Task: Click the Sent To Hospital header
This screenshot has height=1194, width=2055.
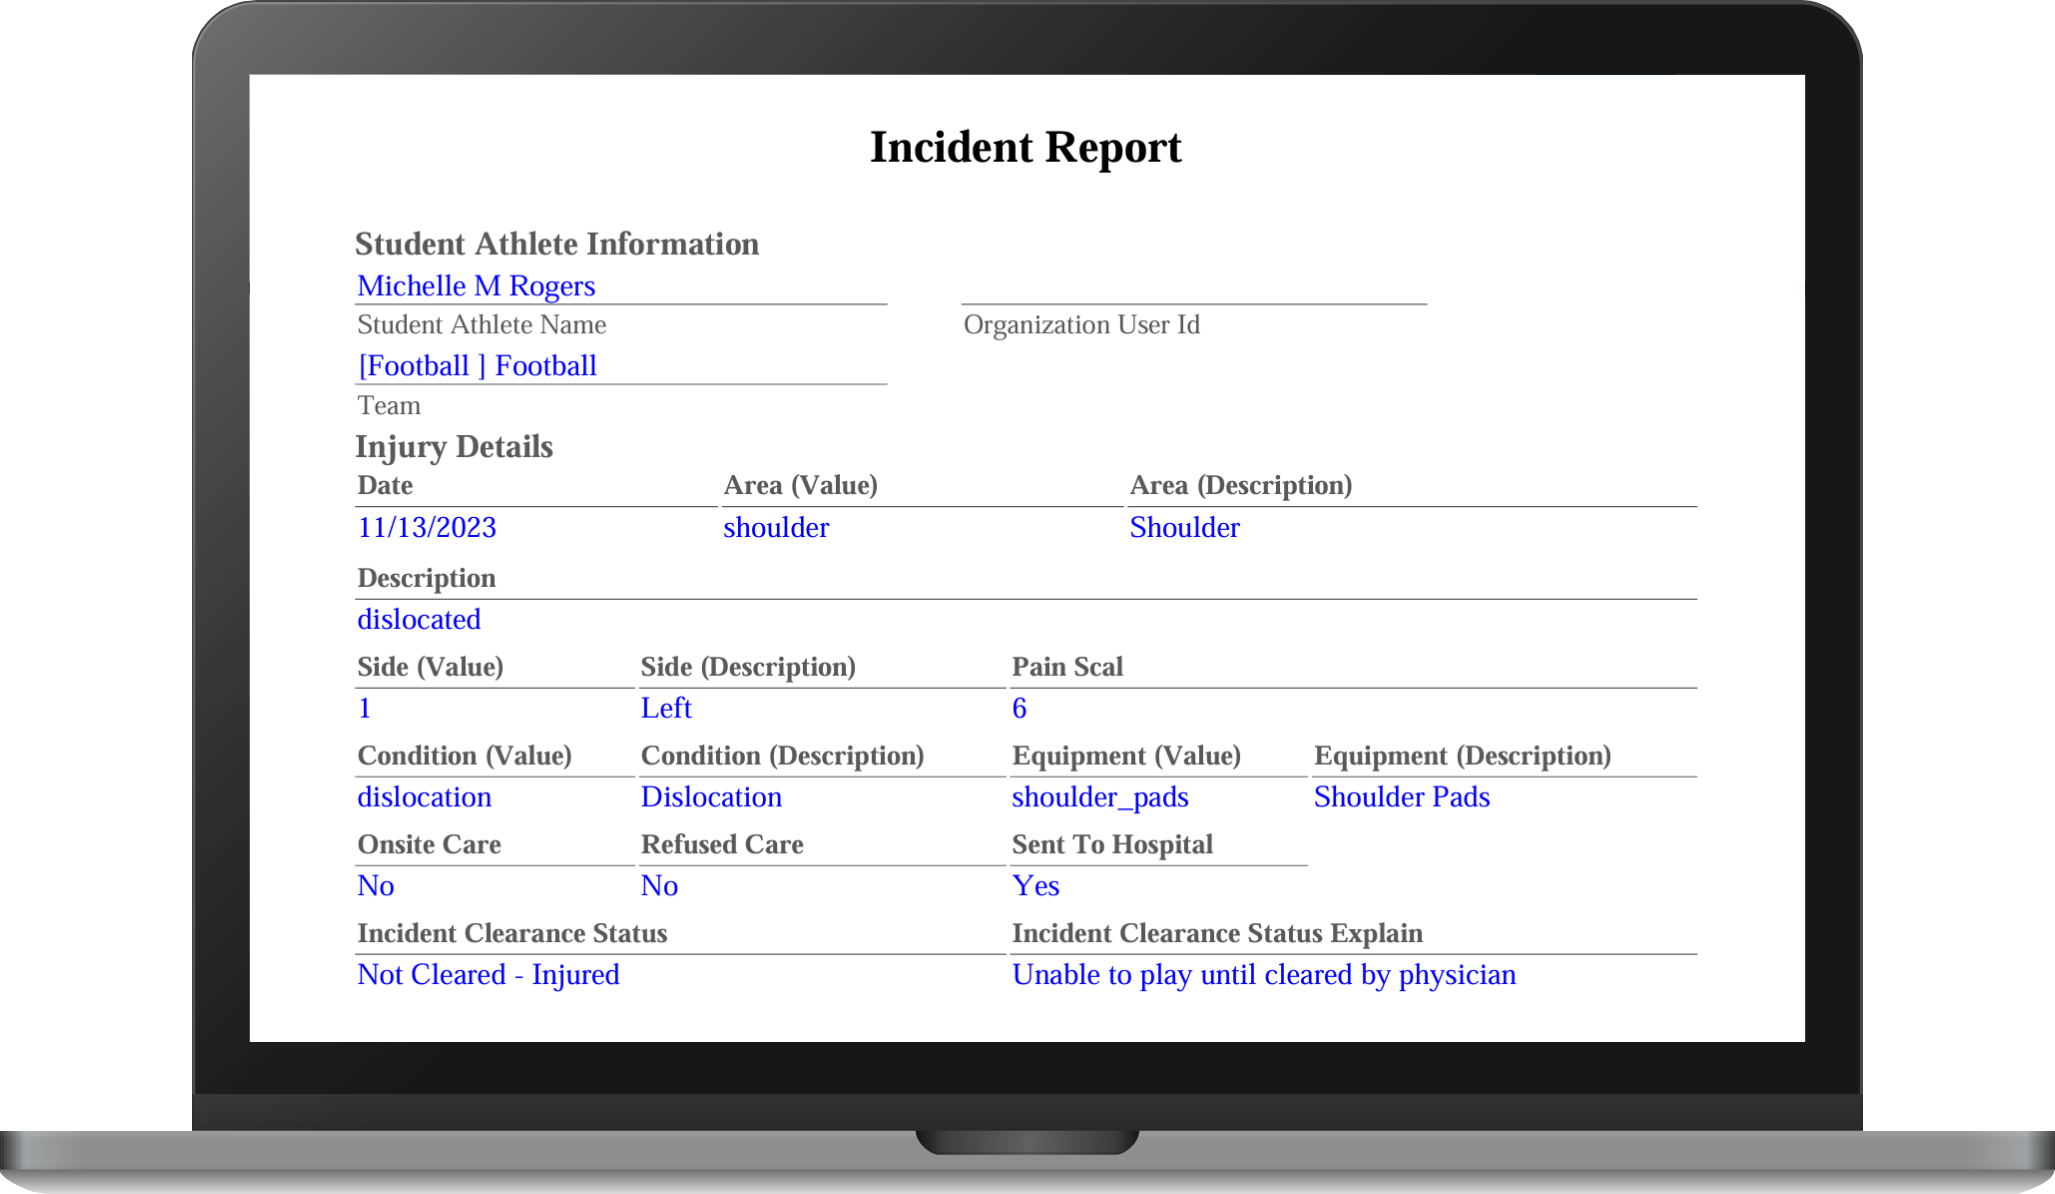Action: 1112,845
